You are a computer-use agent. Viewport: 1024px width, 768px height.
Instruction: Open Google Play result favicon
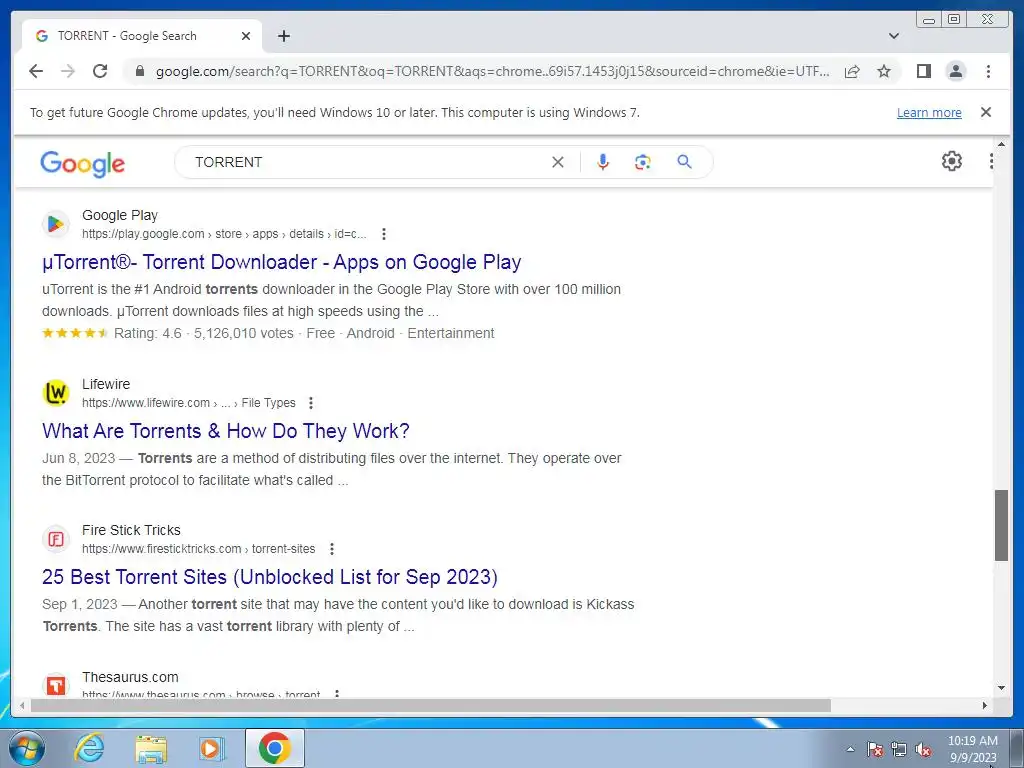tap(56, 224)
